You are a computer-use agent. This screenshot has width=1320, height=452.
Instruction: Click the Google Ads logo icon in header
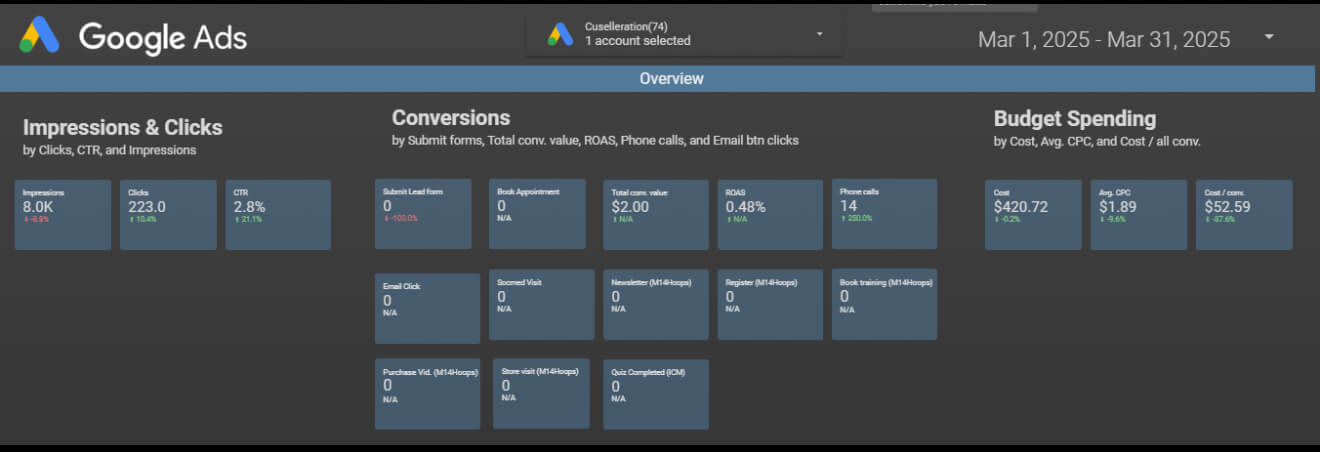(40, 36)
